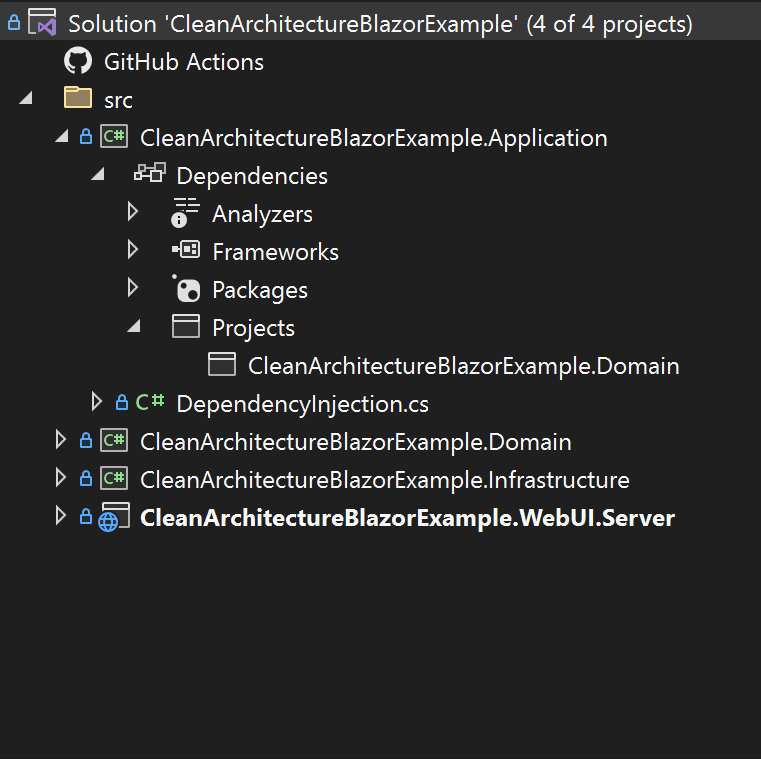Click the Projects node window icon
761x759 pixels.
click(186, 326)
